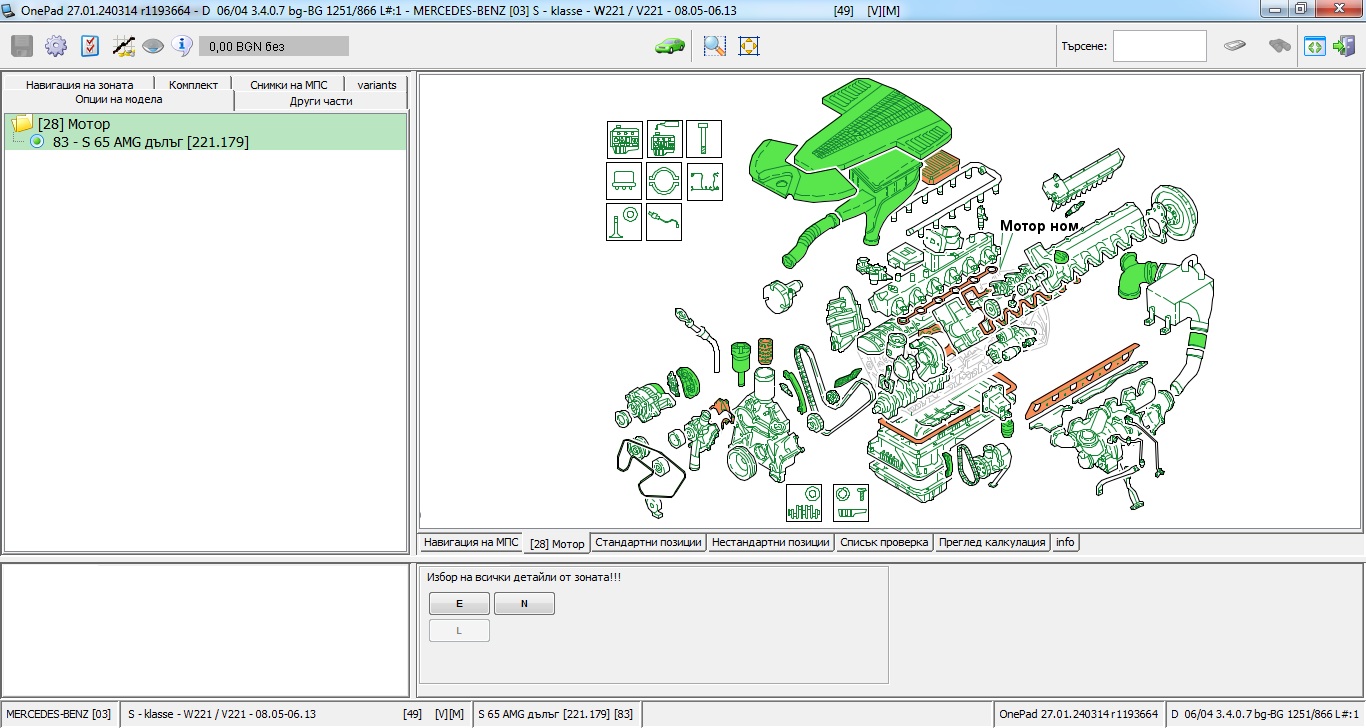Switch to Опции на модела tab
1366x728 pixels.
[118, 100]
